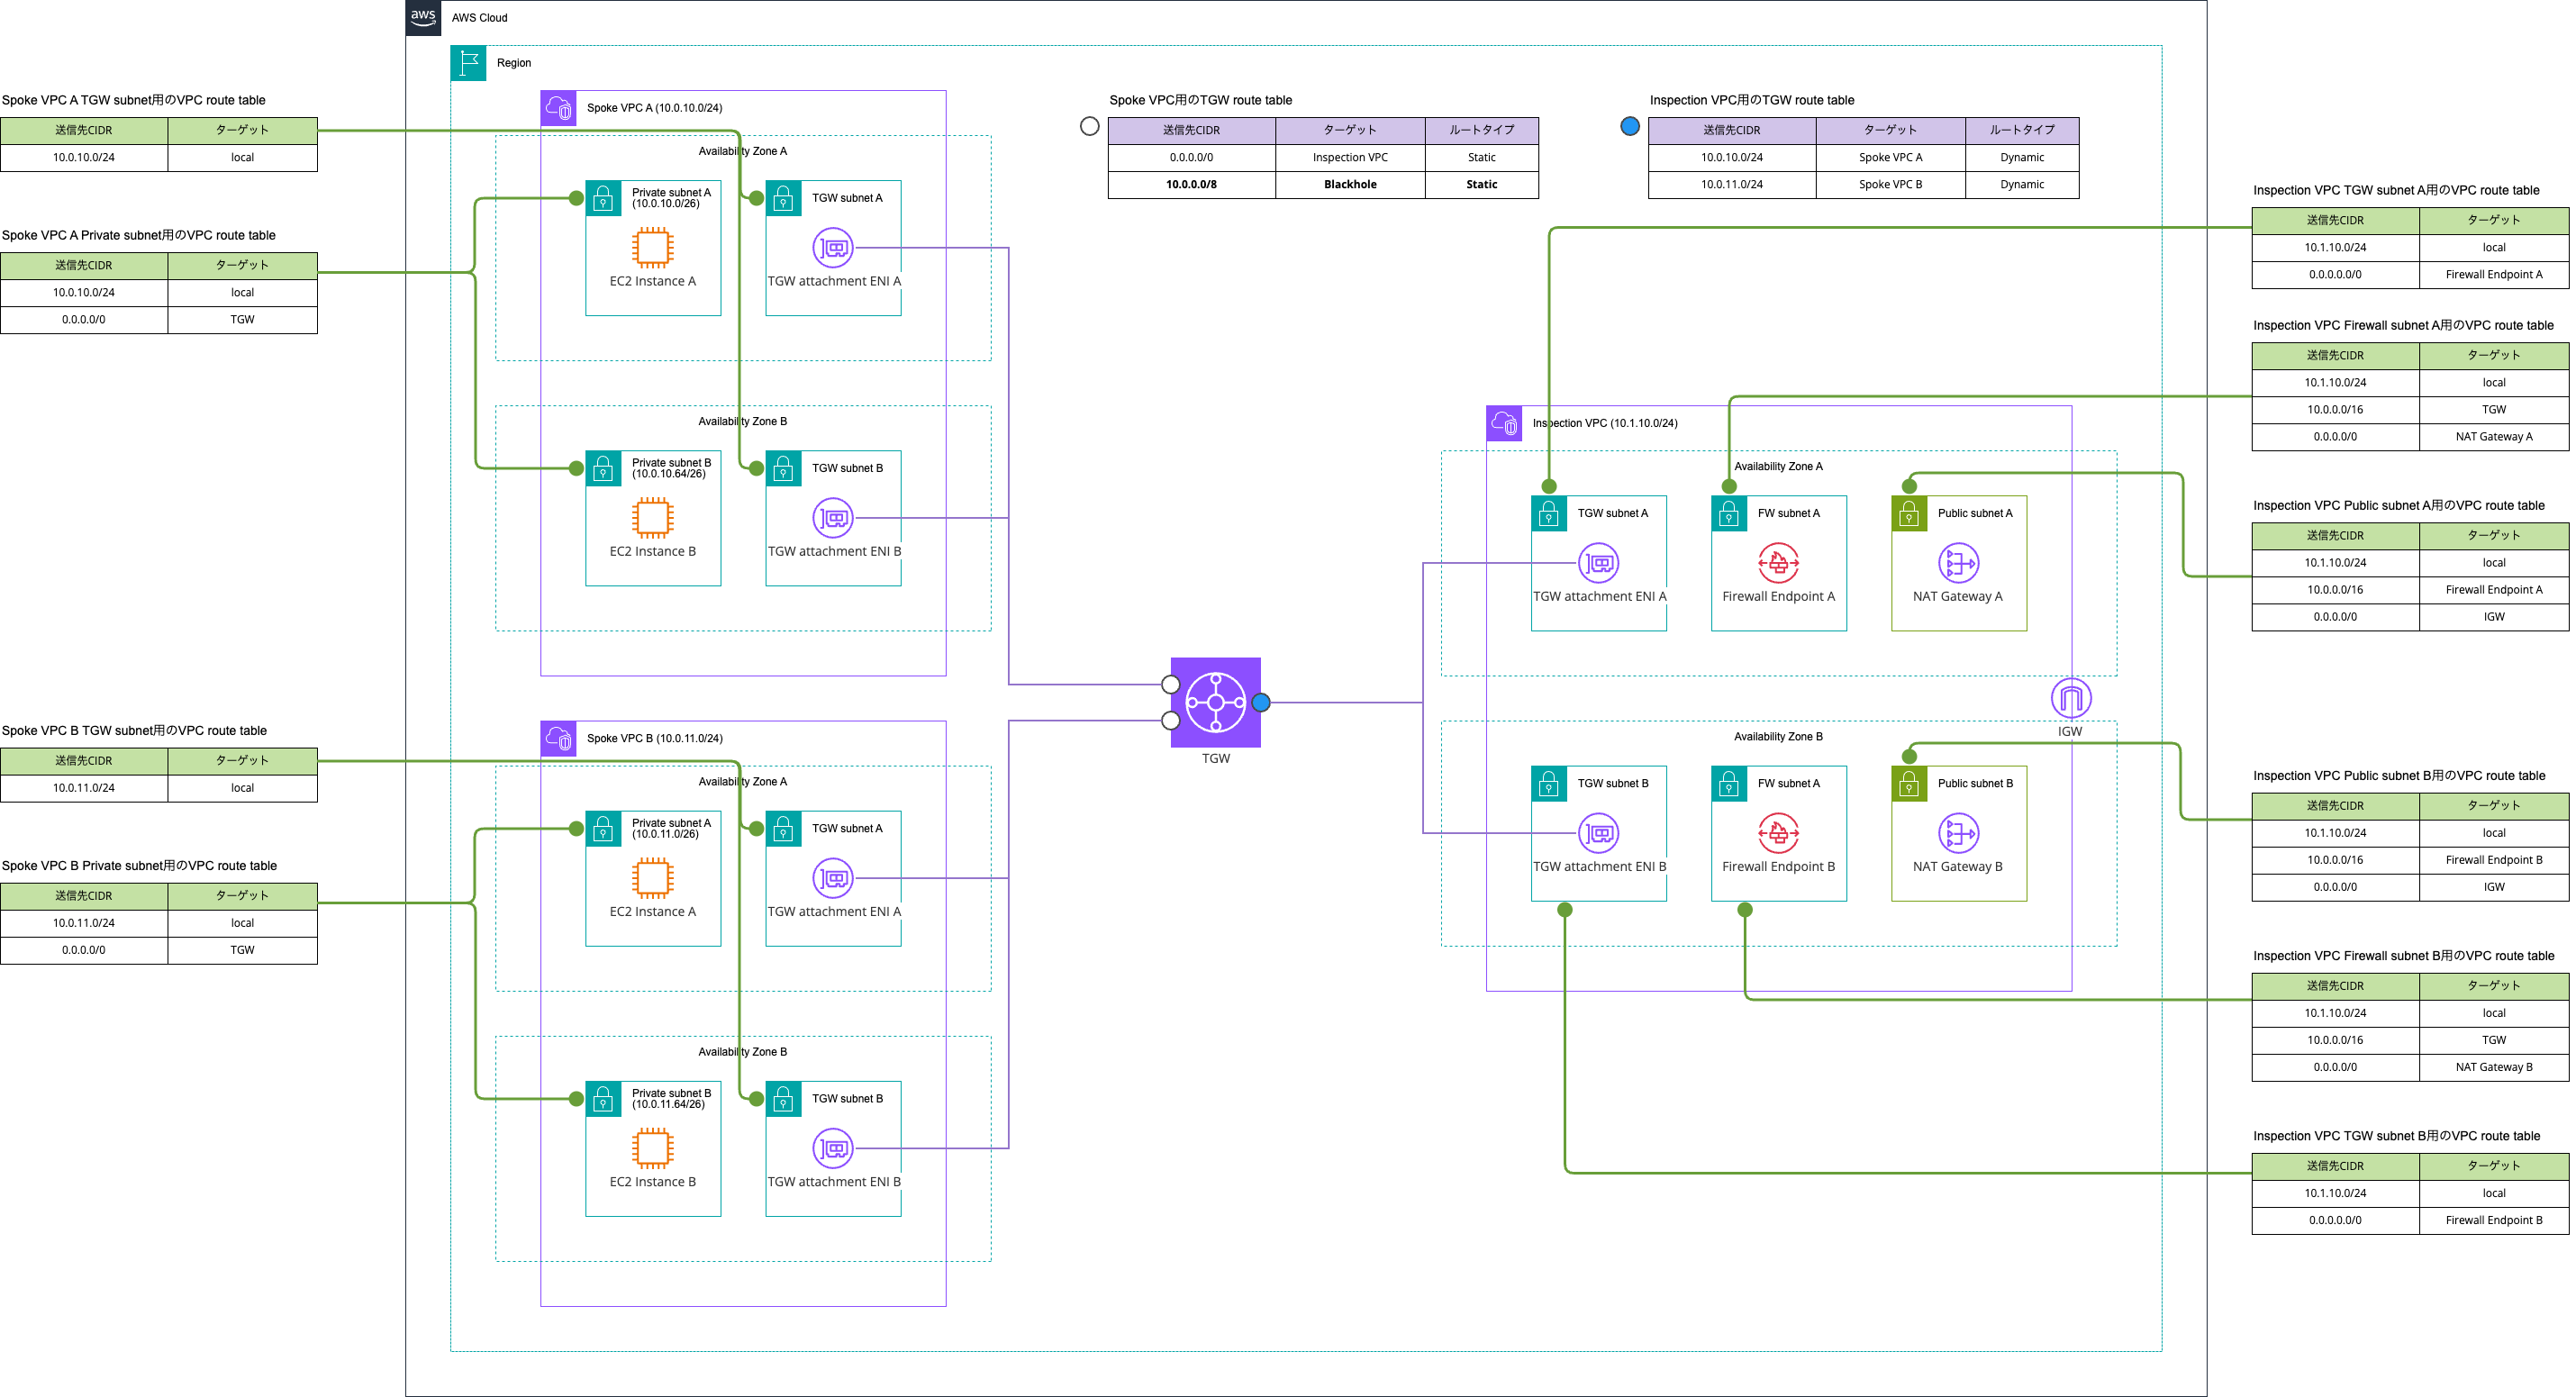Select the Firewall Endpoint B cell in Public subnet B table

pos(2494,860)
